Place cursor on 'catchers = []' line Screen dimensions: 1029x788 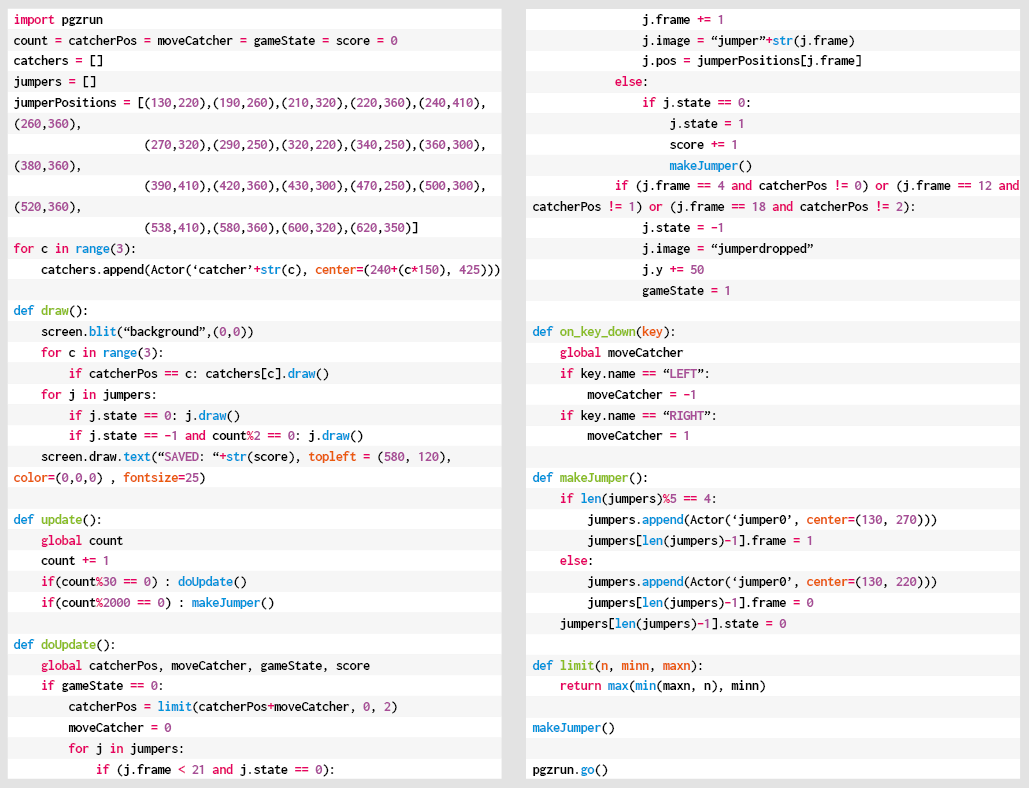pyautogui.click(x=58, y=61)
